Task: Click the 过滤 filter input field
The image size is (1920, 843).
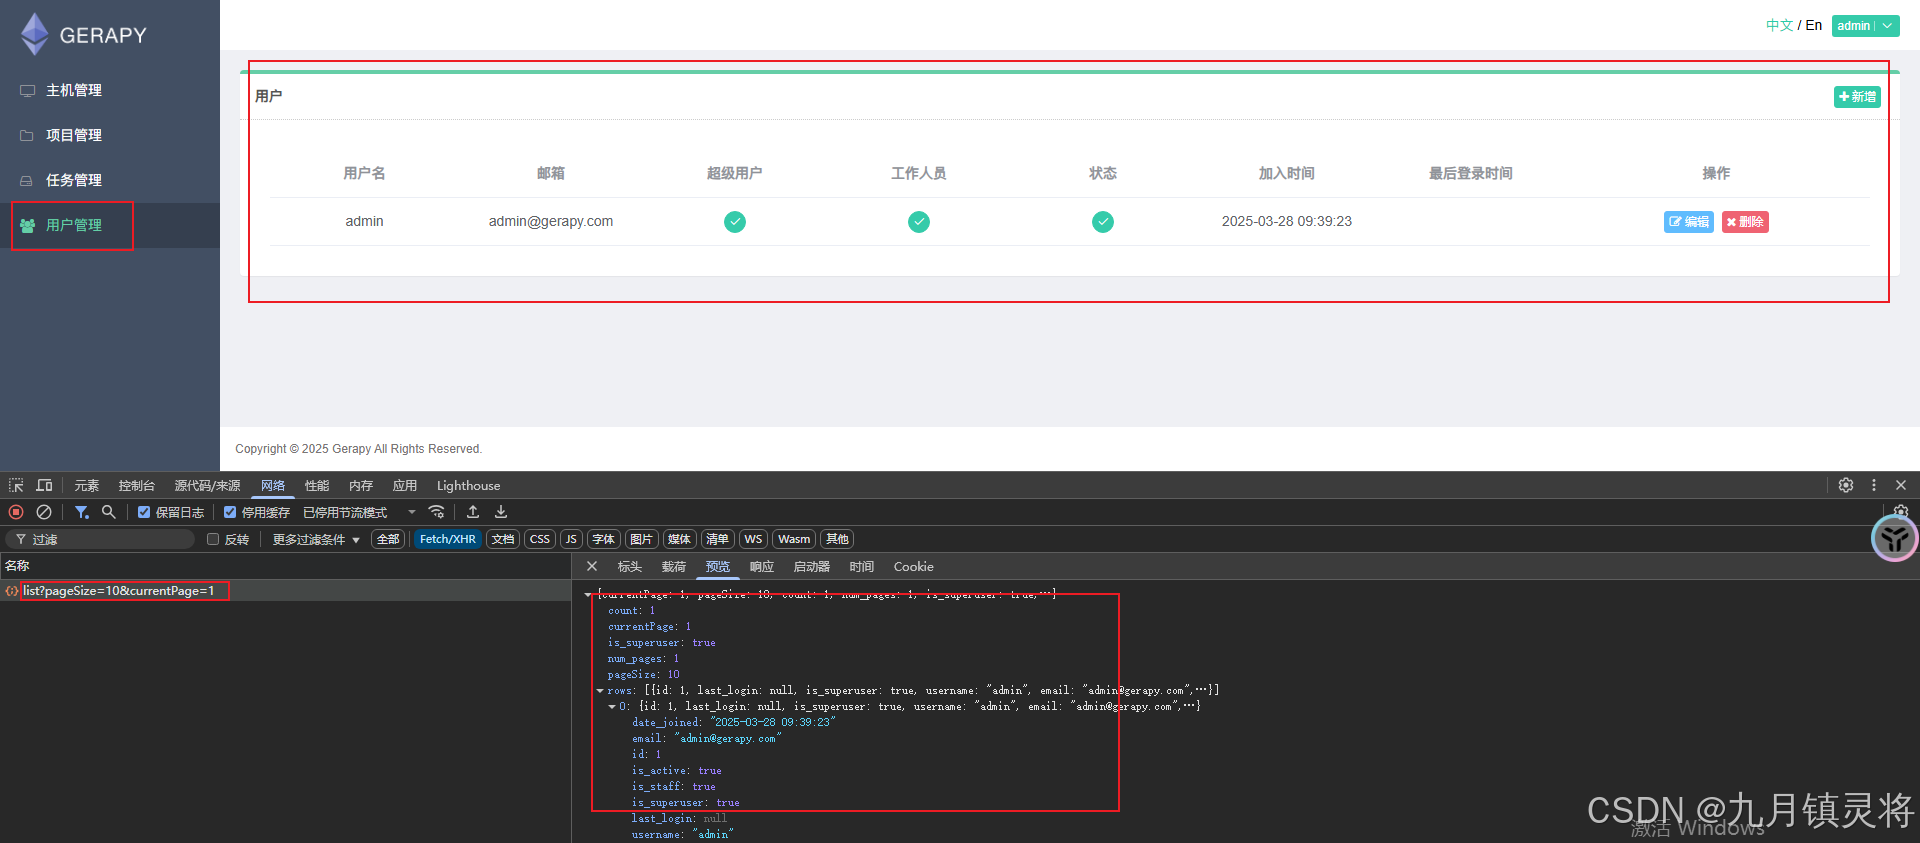Action: (100, 539)
